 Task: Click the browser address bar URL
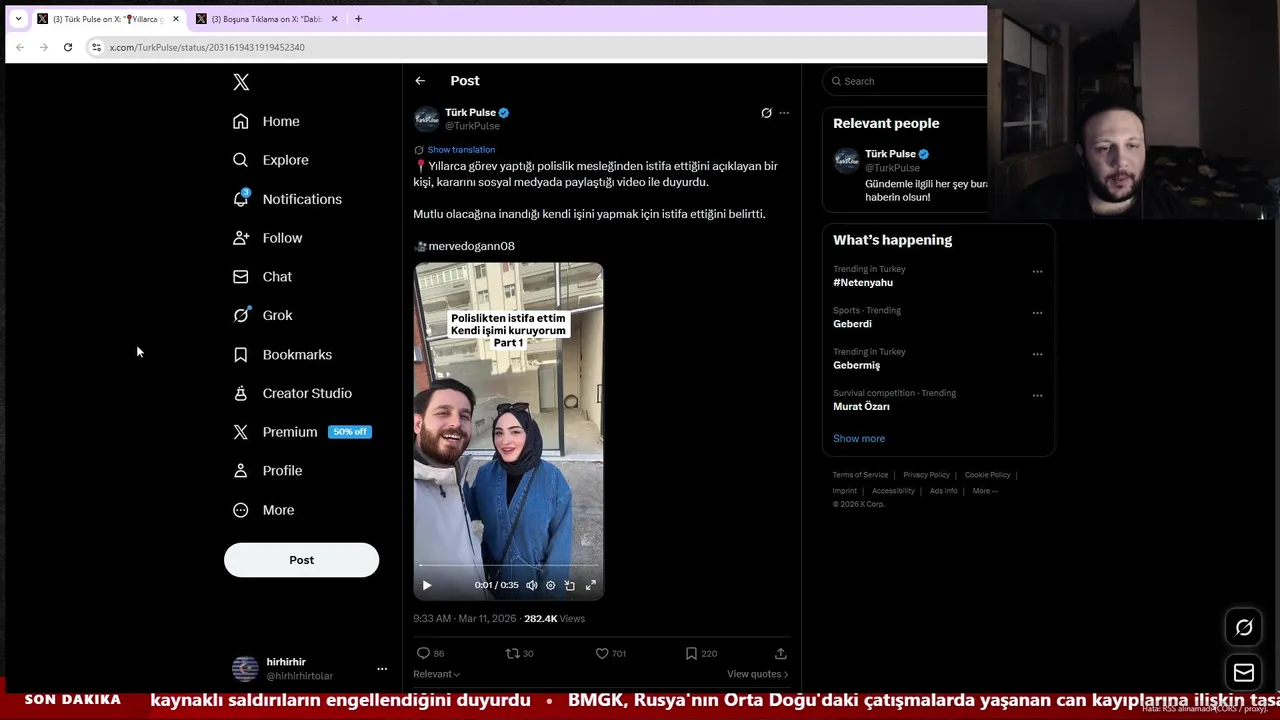click(x=207, y=47)
